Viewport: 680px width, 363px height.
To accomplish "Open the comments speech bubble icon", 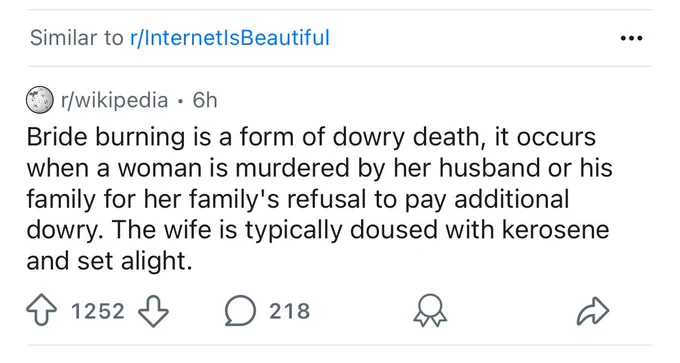I will coord(240,311).
